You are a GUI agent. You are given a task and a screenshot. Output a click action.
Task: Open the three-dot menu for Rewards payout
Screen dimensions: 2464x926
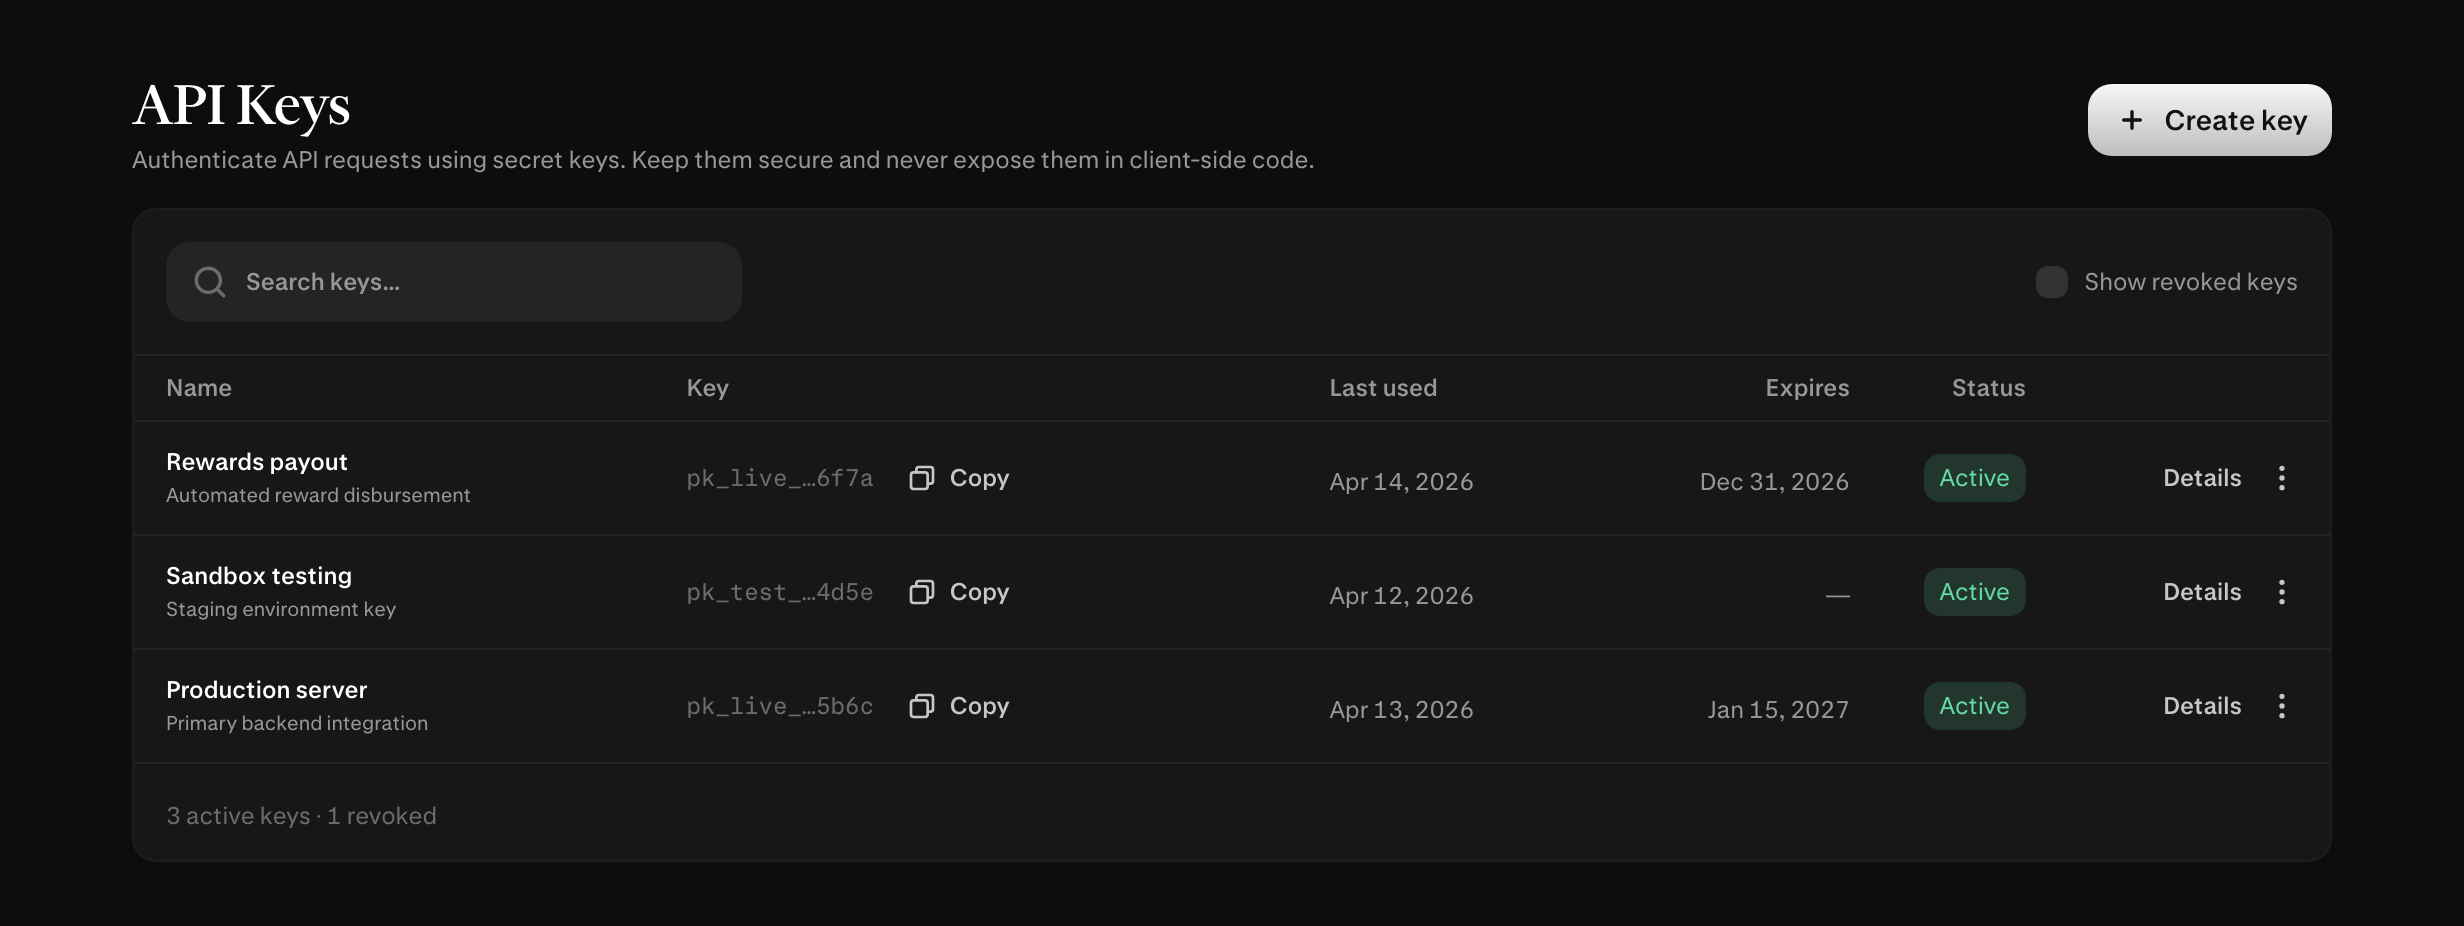pyautogui.click(x=2282, y=478)
